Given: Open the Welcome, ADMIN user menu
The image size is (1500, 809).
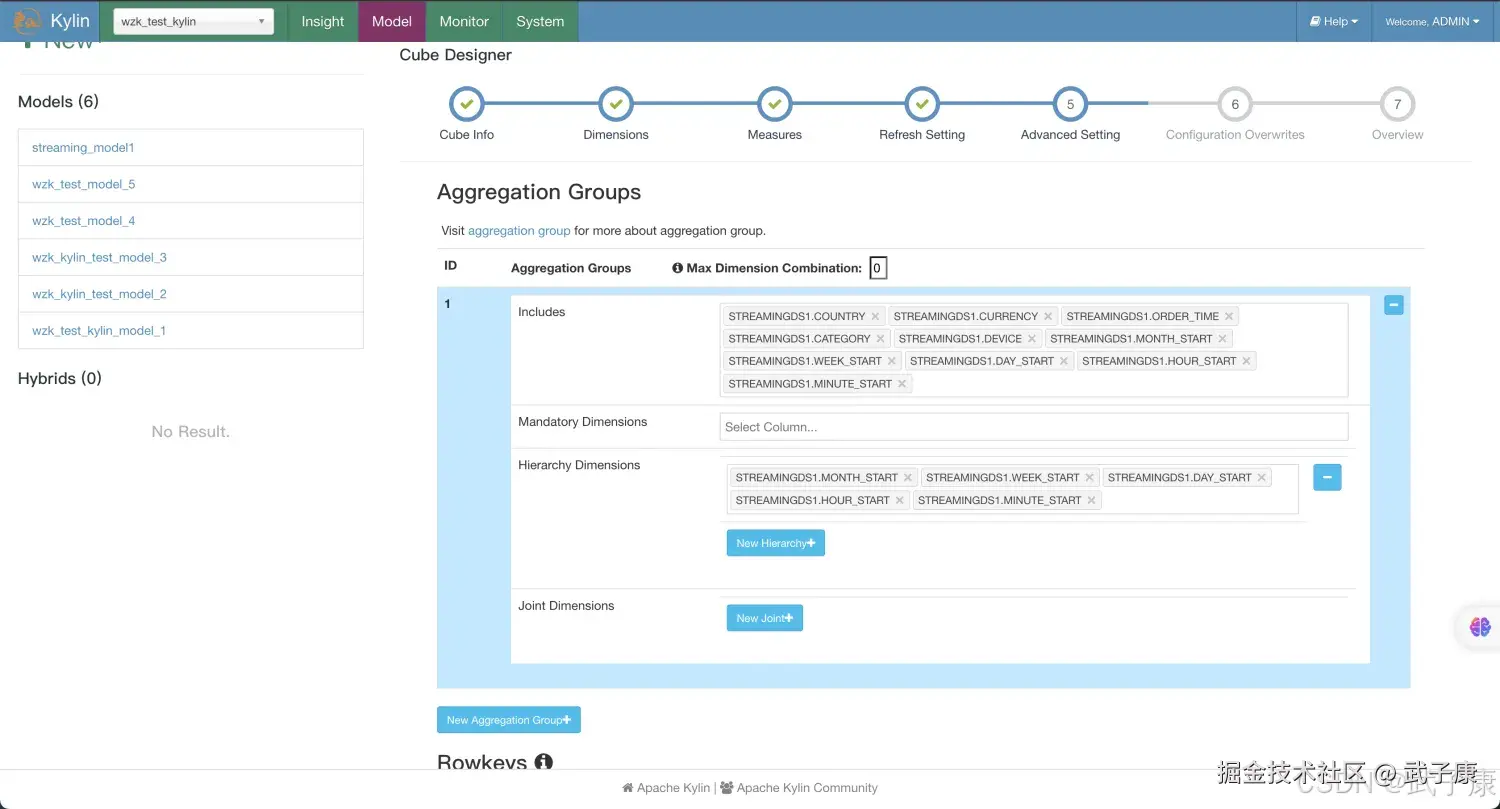Looking at the screenshot, I should click(1432, 21).
